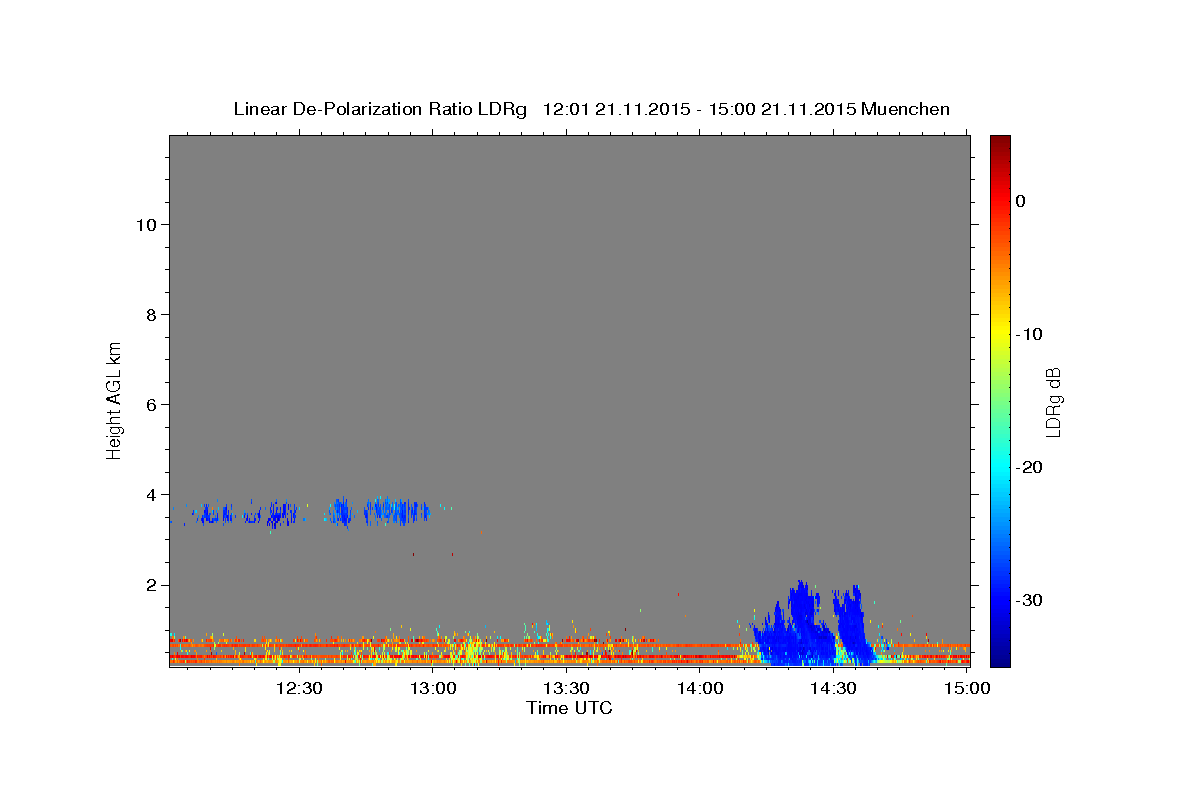The width and height of the screenshot is (1200, 800).
Task: Click the dark blue bottom of the colorbar
Action: tap(1000, 658)
